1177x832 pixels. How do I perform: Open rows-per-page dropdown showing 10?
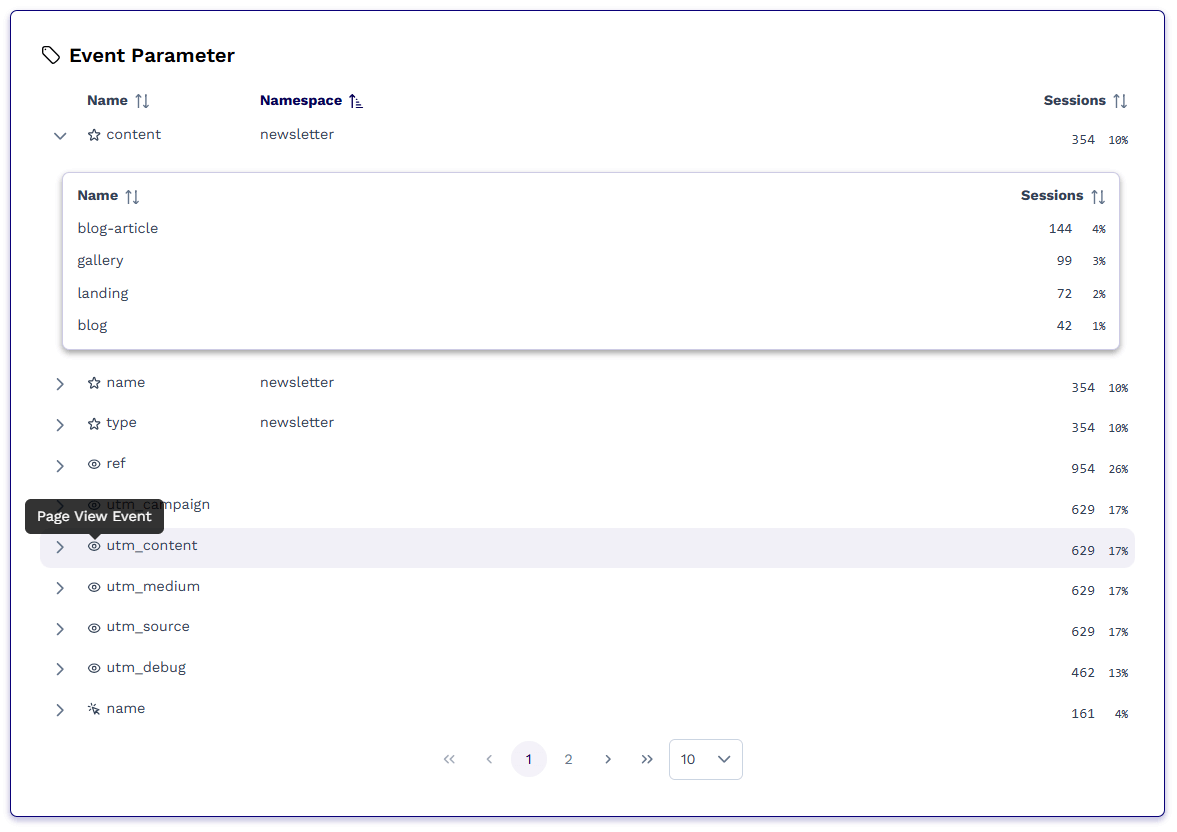point(706,759)
